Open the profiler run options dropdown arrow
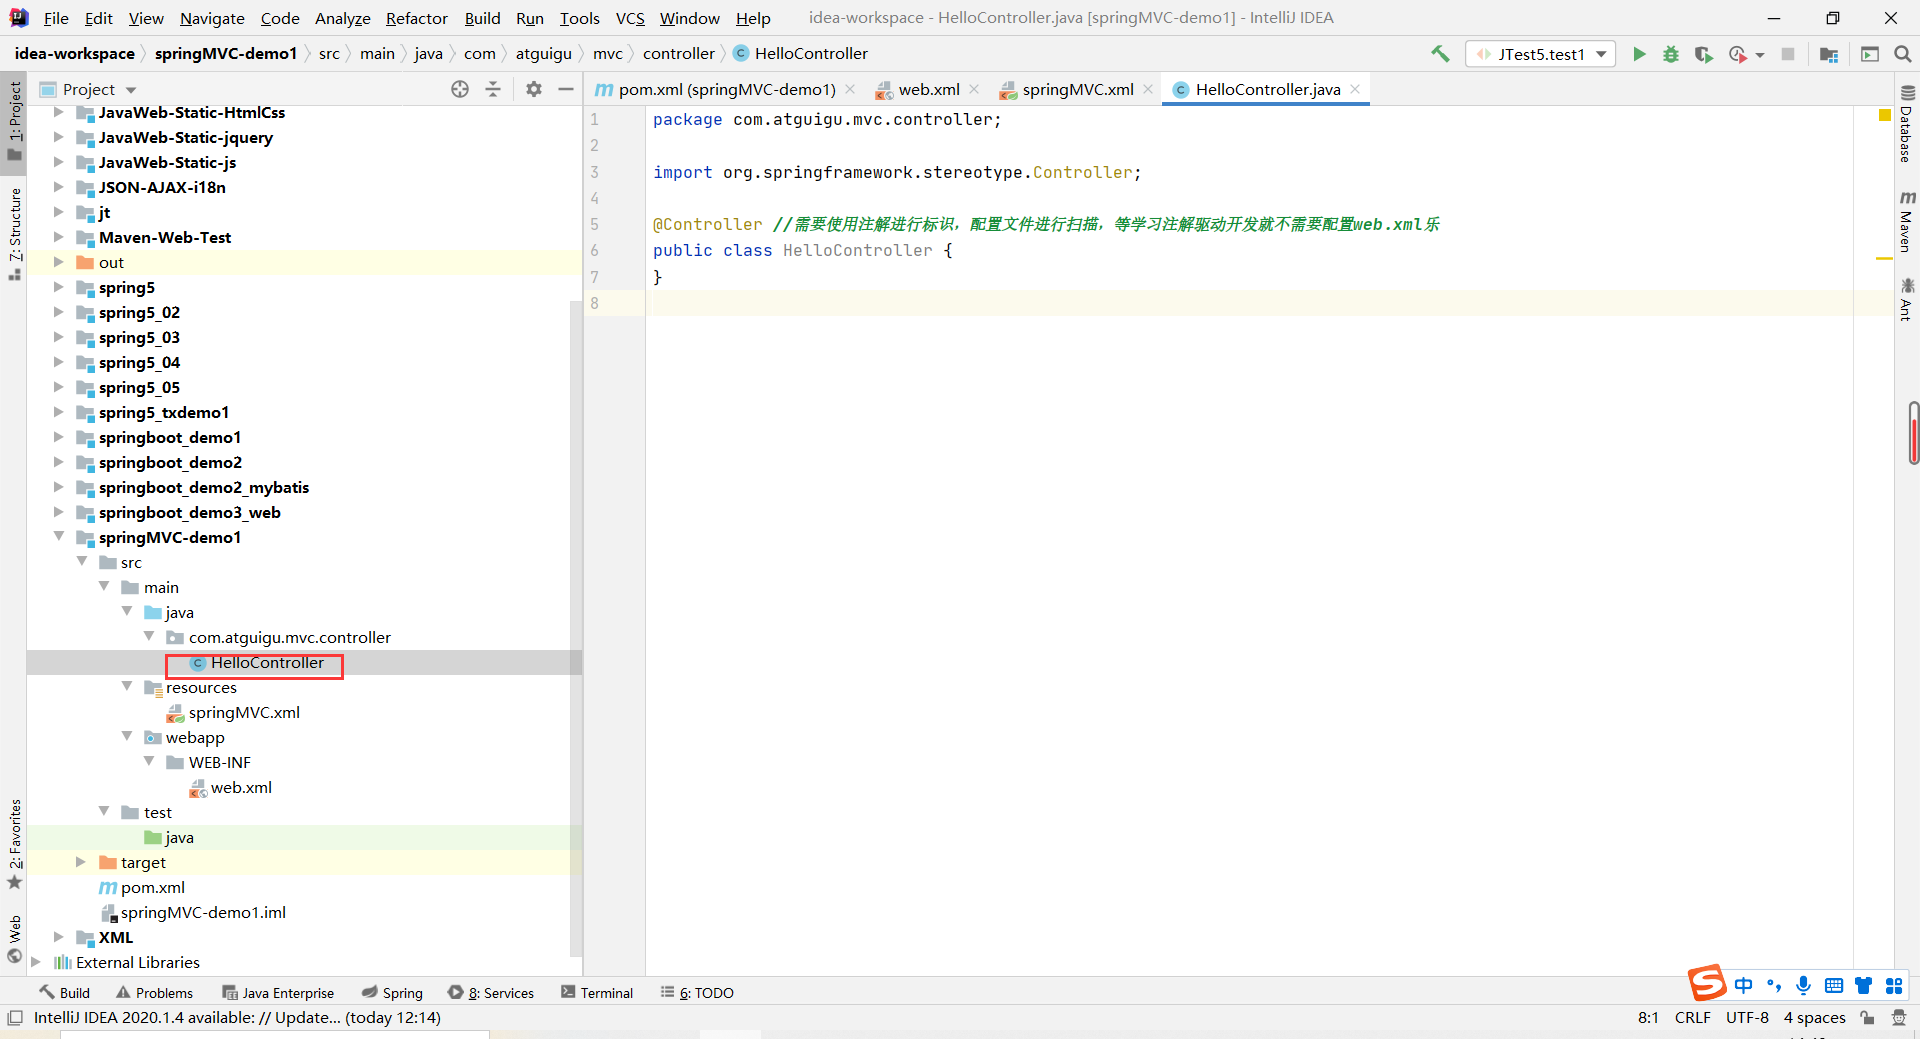The image size is (1920, 1039). click(1760, 55)
